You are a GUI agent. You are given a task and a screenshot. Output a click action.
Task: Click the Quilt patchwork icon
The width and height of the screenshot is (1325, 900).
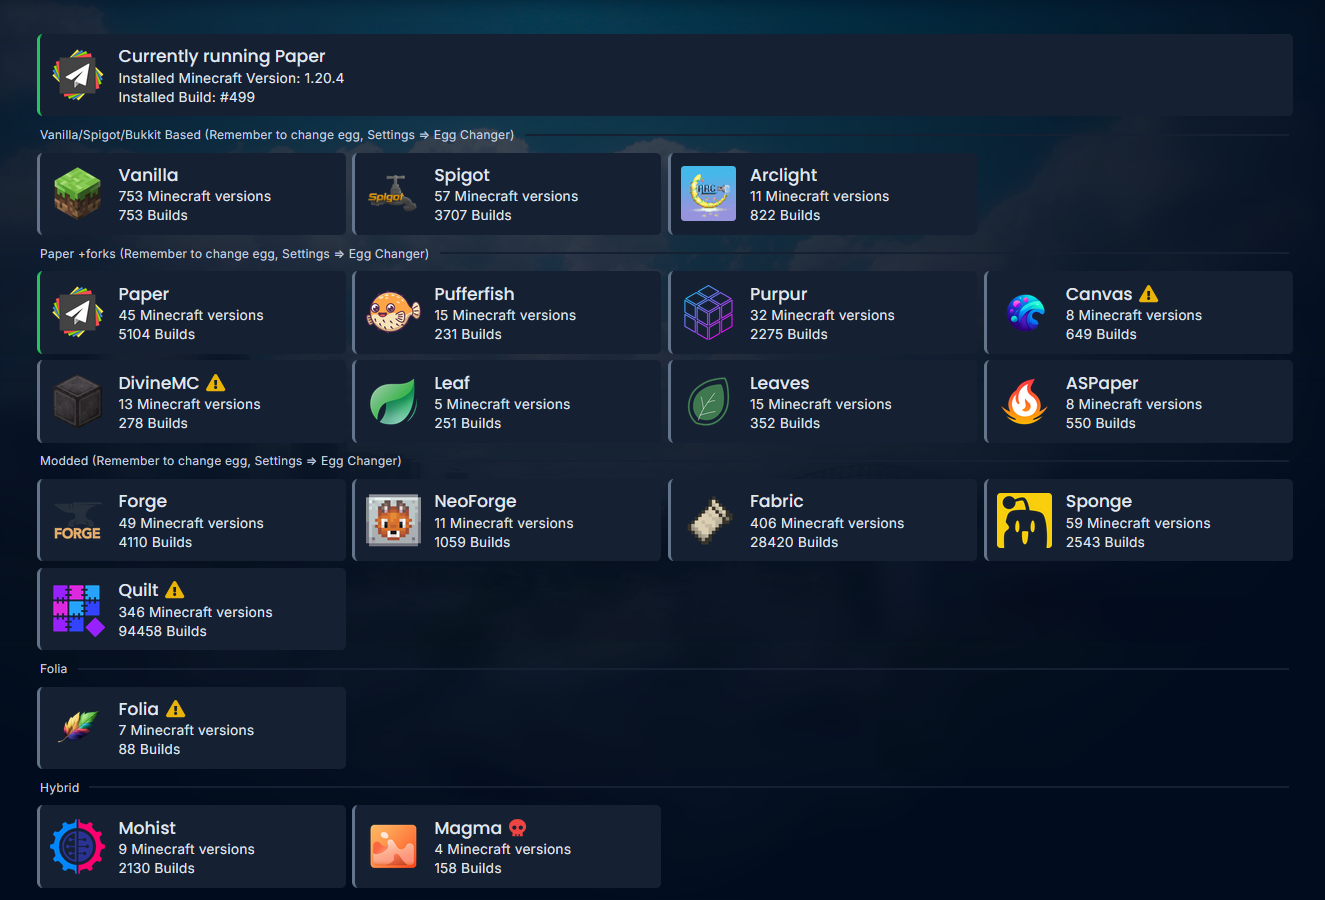78,610
